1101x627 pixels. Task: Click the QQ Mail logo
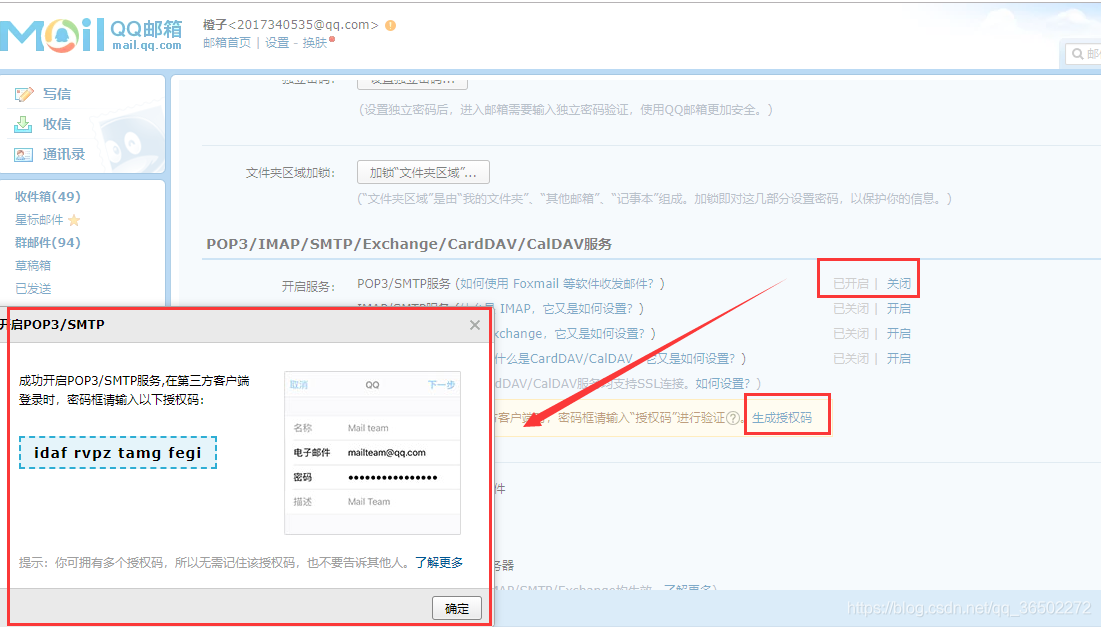91,35
